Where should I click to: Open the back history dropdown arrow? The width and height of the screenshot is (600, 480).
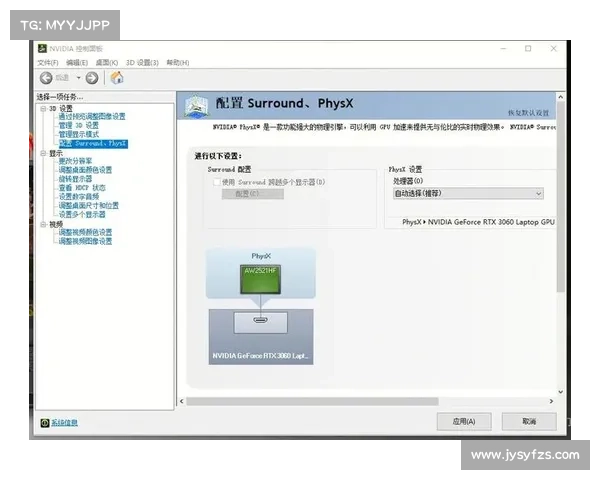78,78
